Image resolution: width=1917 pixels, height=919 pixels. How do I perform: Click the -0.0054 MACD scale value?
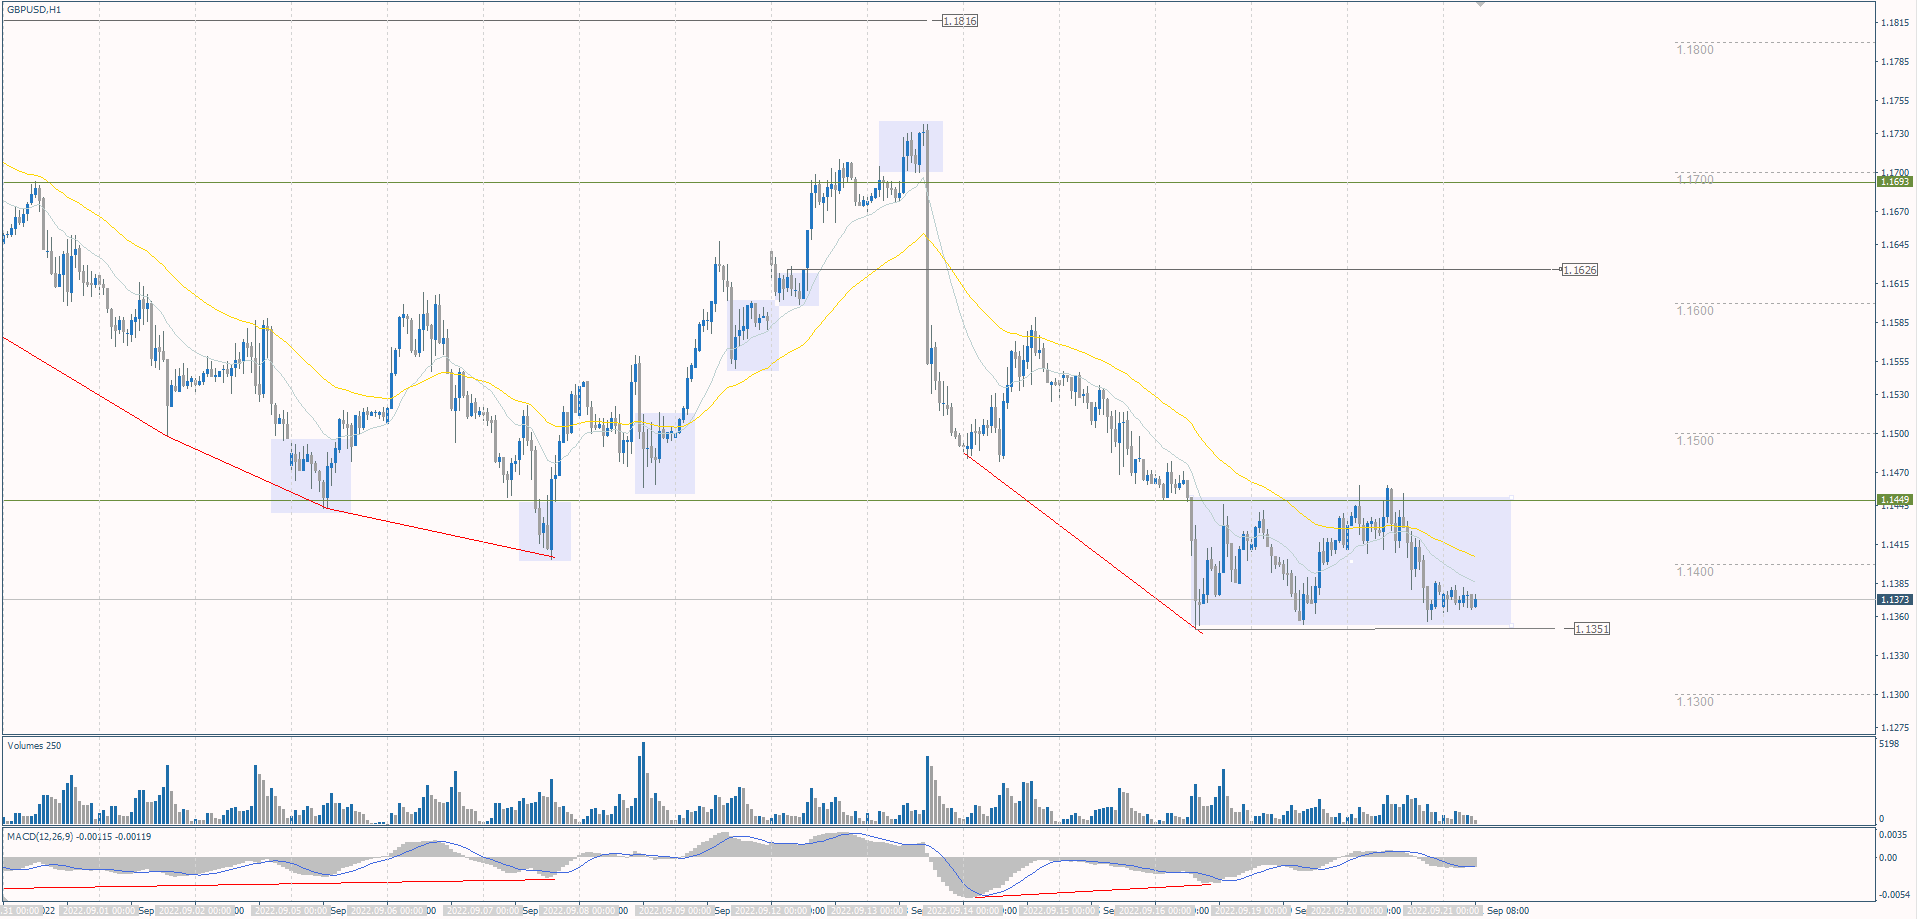tap(1893, 895)
